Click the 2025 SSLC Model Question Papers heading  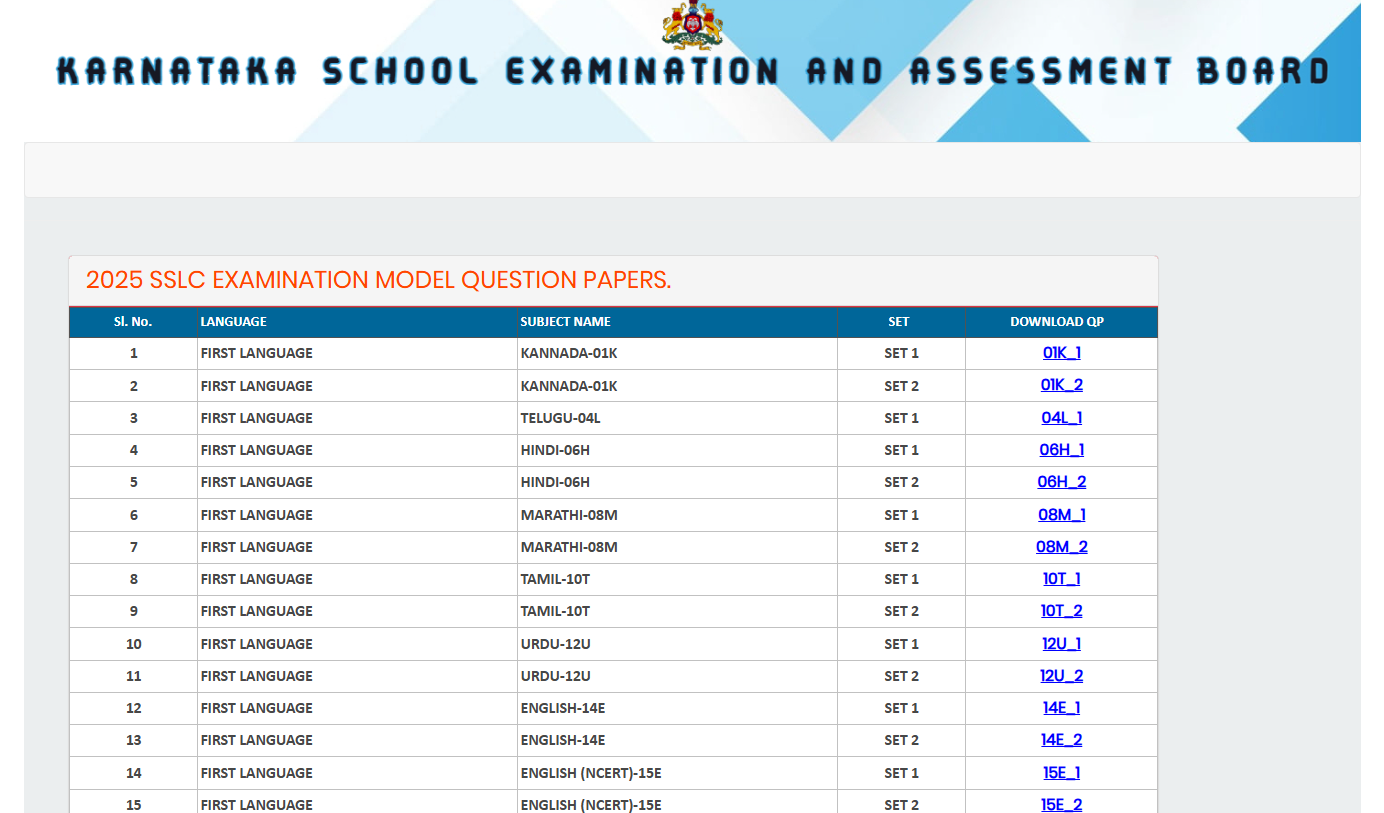click(x=377, y=280)
